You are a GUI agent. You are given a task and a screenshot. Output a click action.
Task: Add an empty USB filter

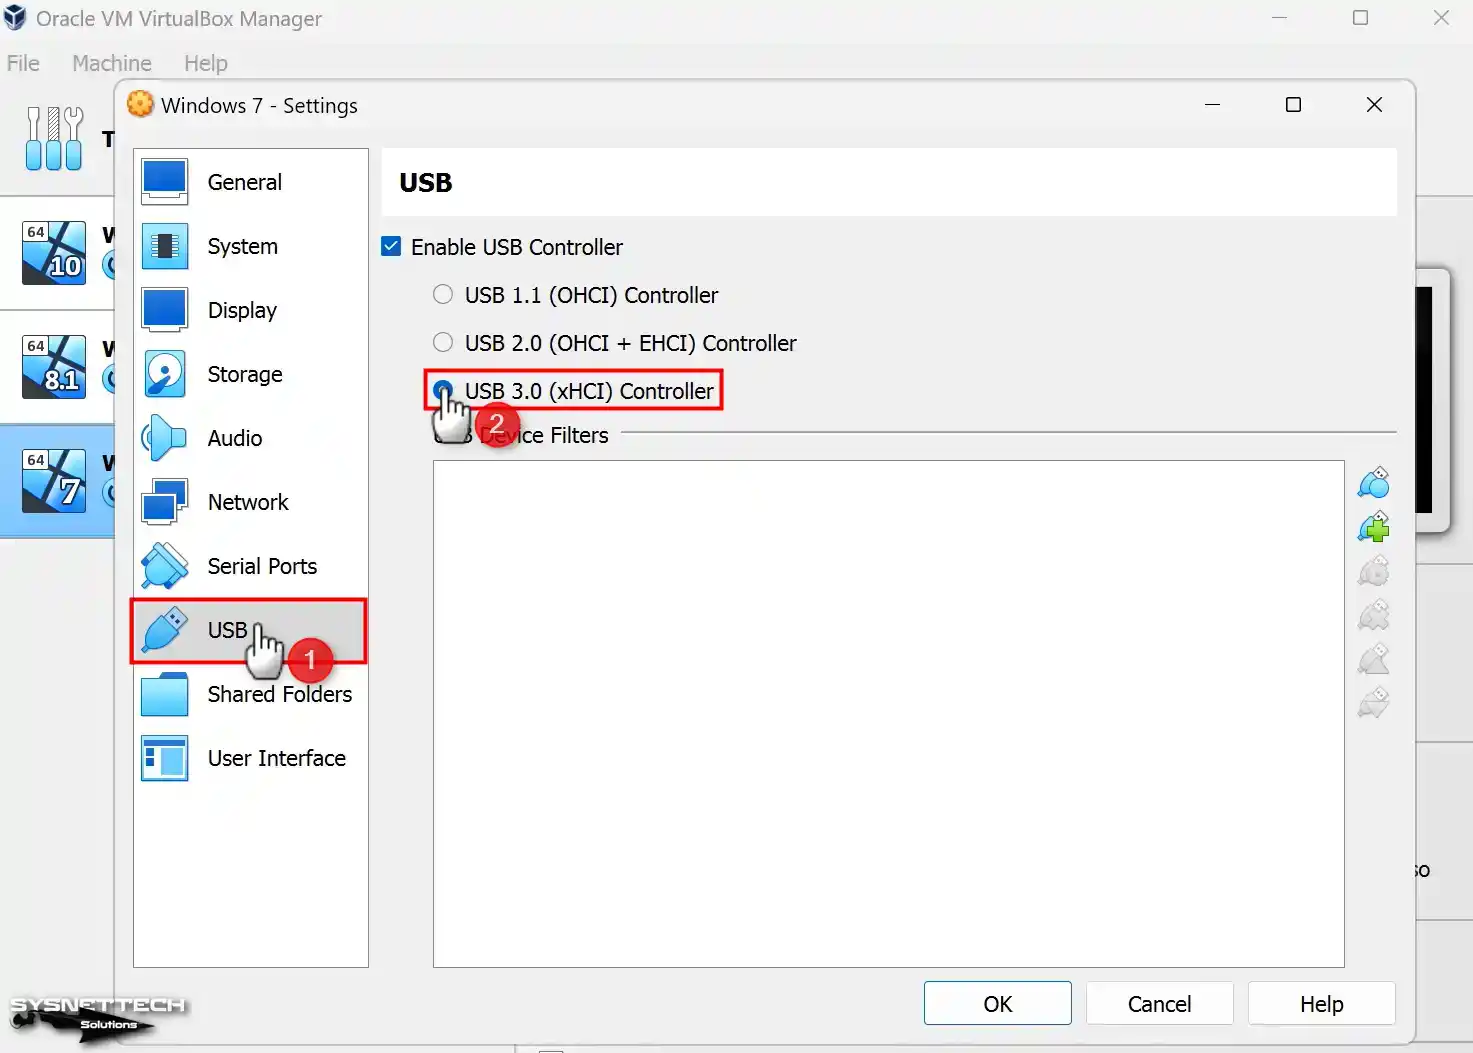pos(1374,483)
